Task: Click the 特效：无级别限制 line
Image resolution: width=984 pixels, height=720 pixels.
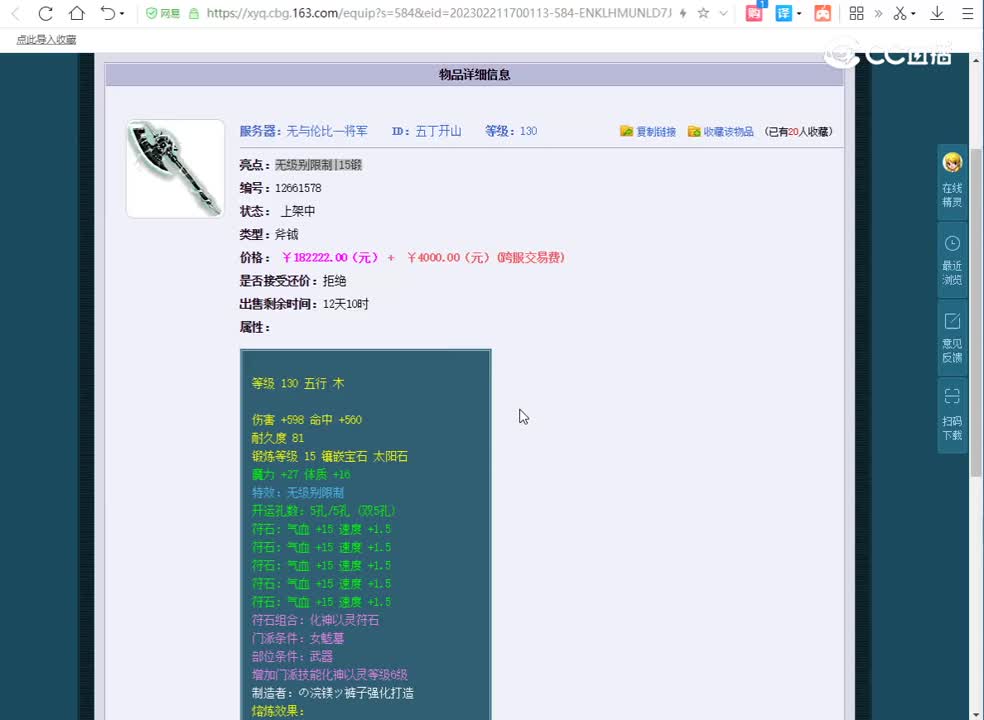Action: (297, 493)
